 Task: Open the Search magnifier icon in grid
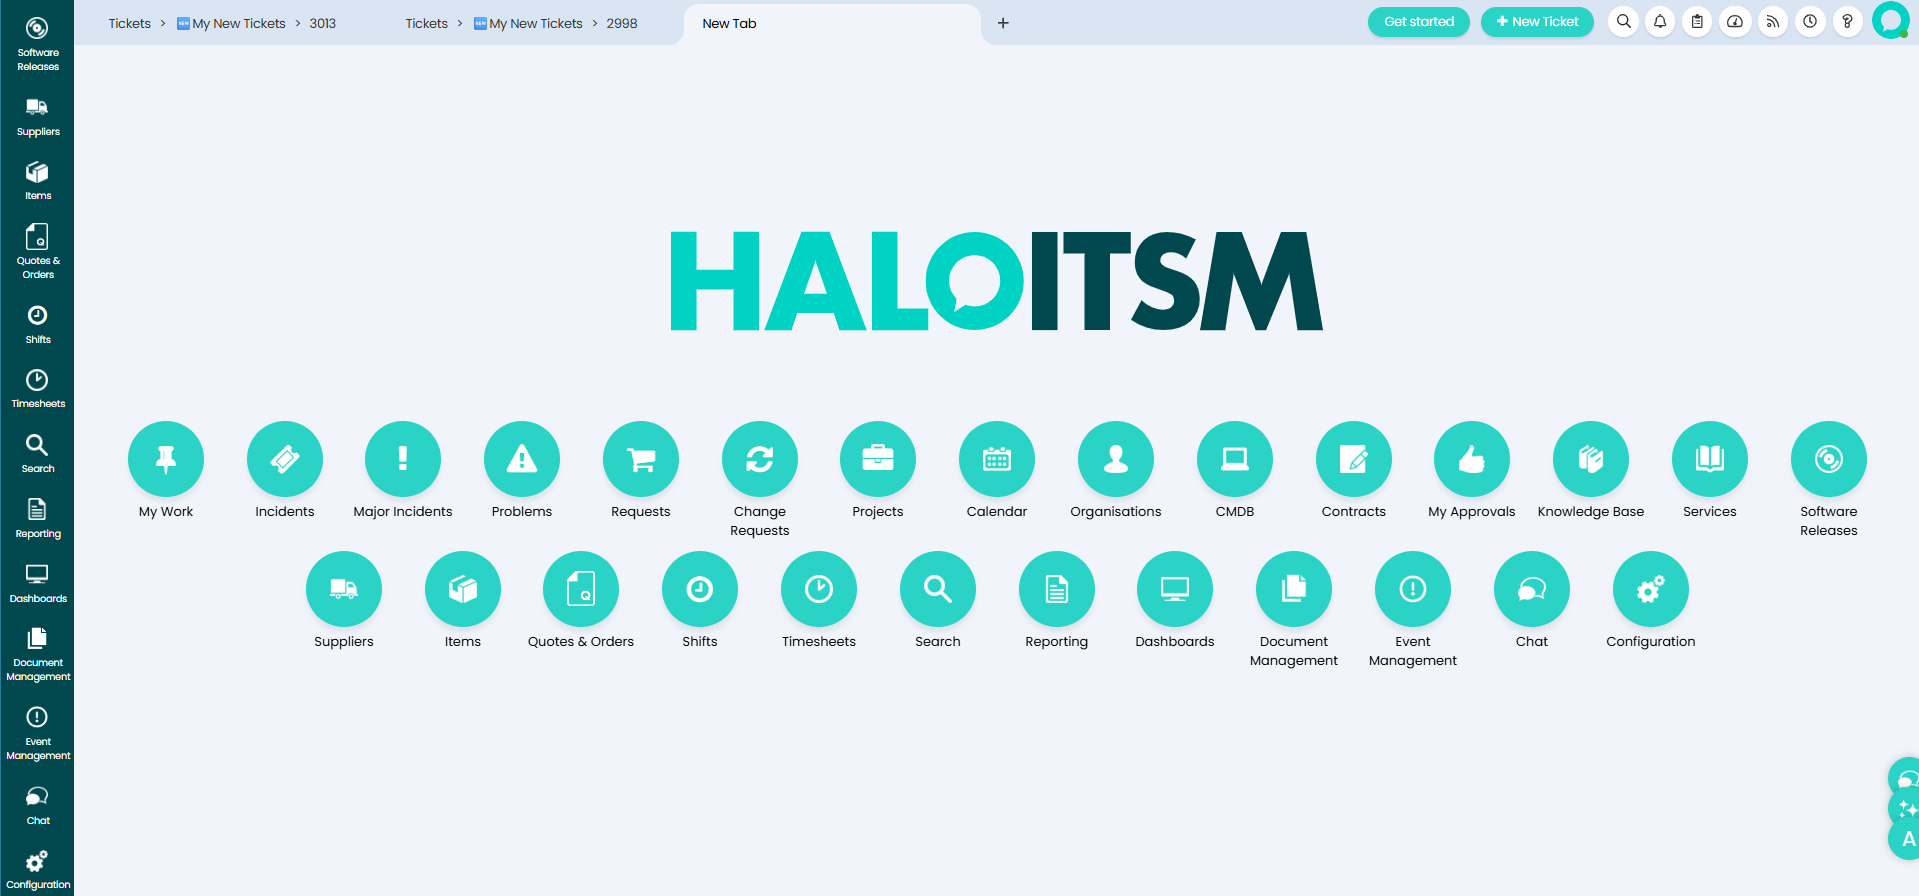(938, 589)
